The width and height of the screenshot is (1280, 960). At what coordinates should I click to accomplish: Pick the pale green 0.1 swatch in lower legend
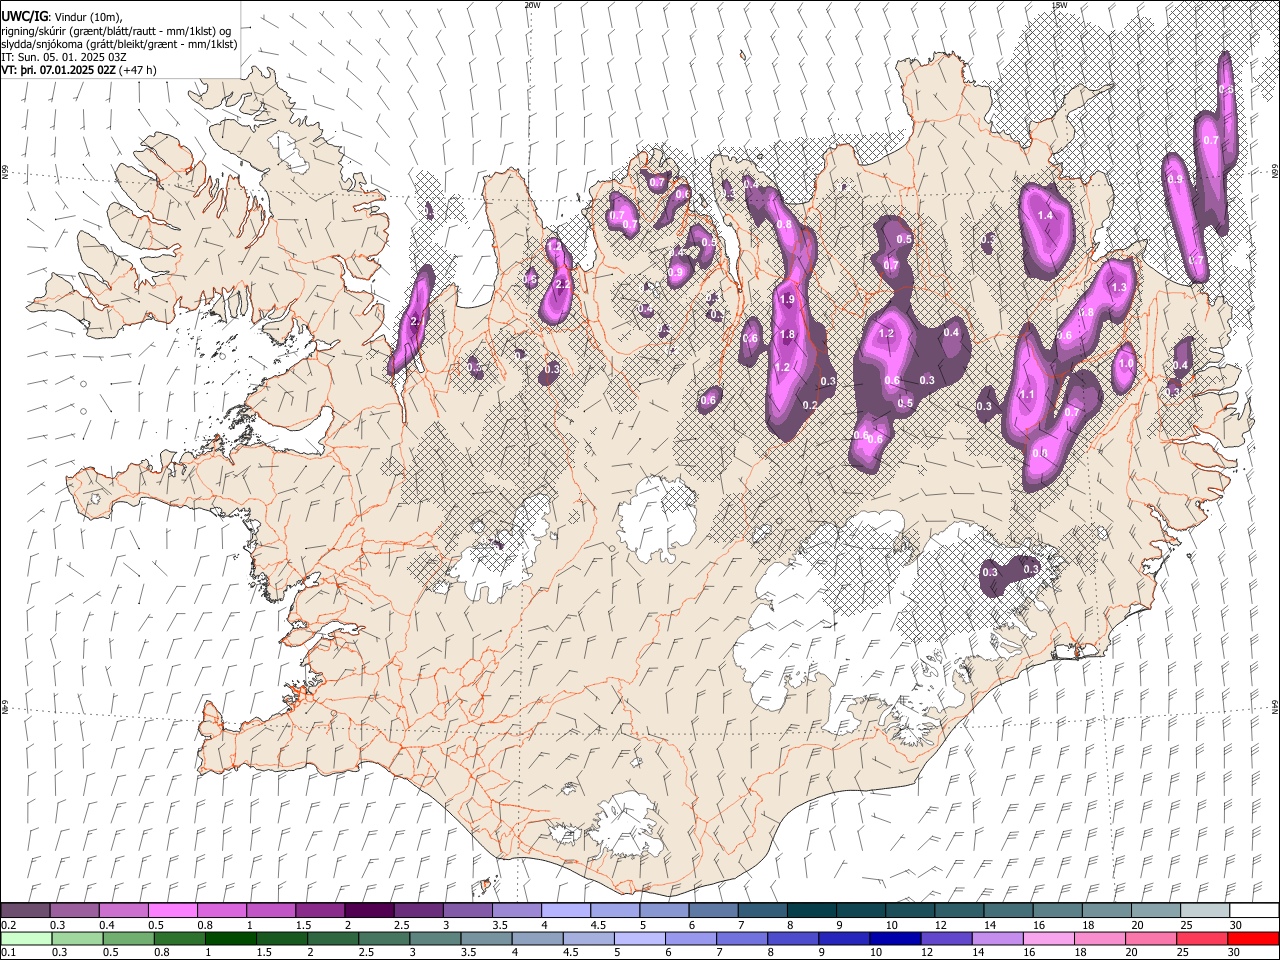pos(25,939)
